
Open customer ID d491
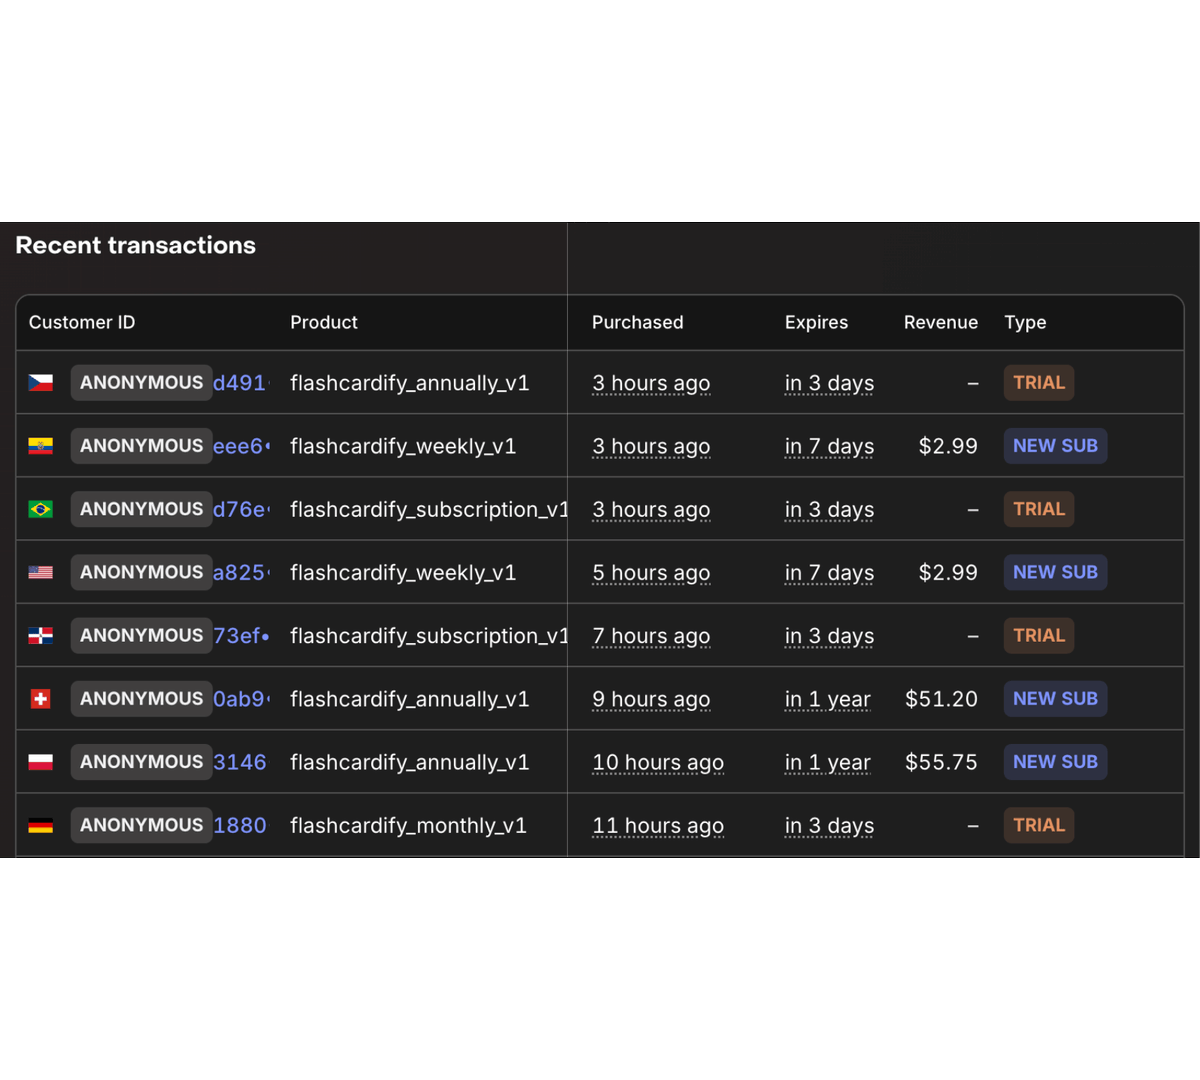point(240,383)
